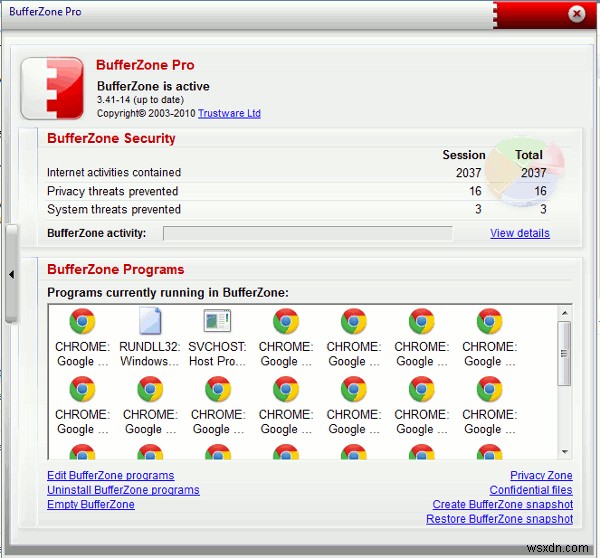Click the 'BufferZone Programs' section heading
The height and width of the screenshot is (558, 600).
click(116, 269)
